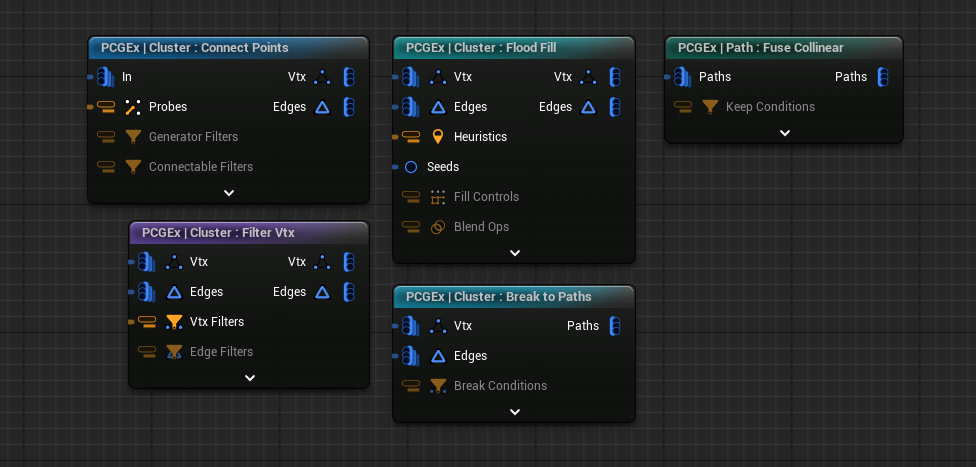Expand the Break to Paths node chevron

click(x=515, y=411)
